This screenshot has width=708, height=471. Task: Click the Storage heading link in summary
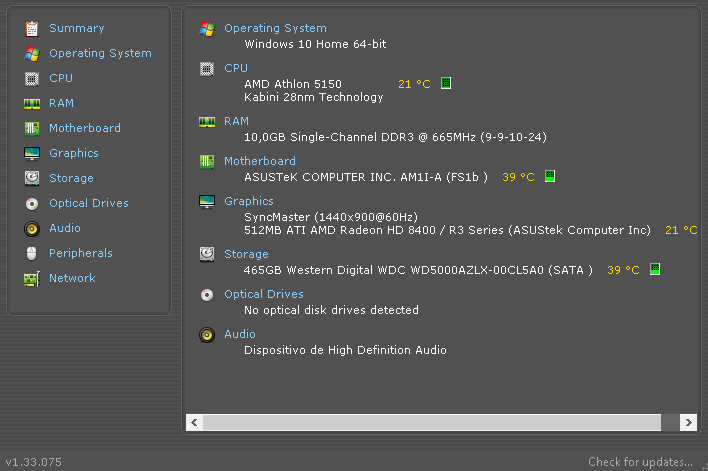click(247, 254)
